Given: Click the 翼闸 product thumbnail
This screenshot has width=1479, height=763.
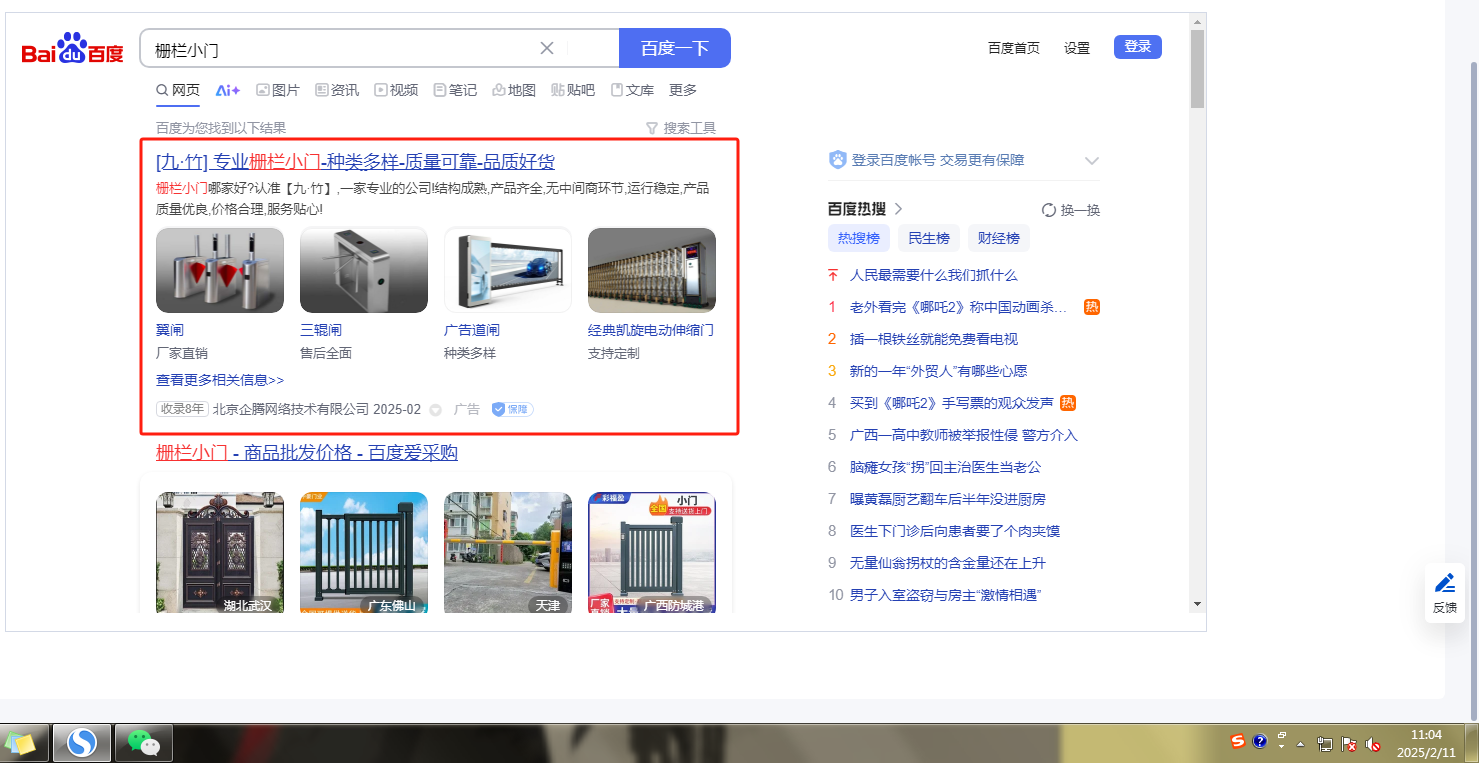Looking at the screenshot, I should tap(220, 270).
